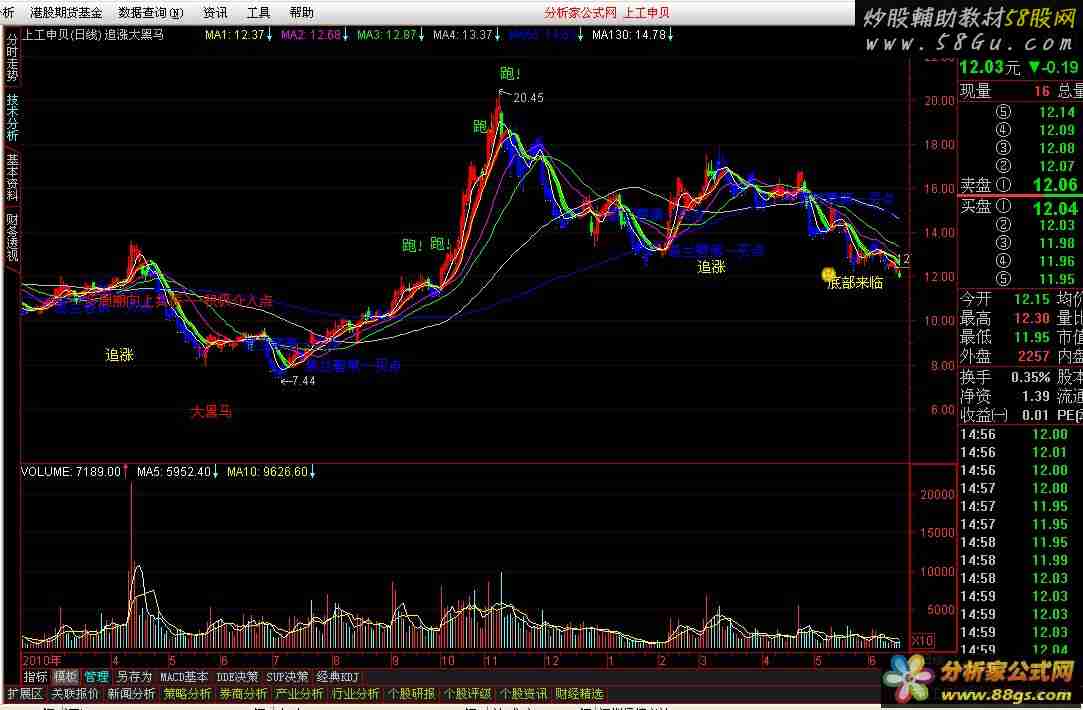Click the 现量 16 value

point(1042,90)
